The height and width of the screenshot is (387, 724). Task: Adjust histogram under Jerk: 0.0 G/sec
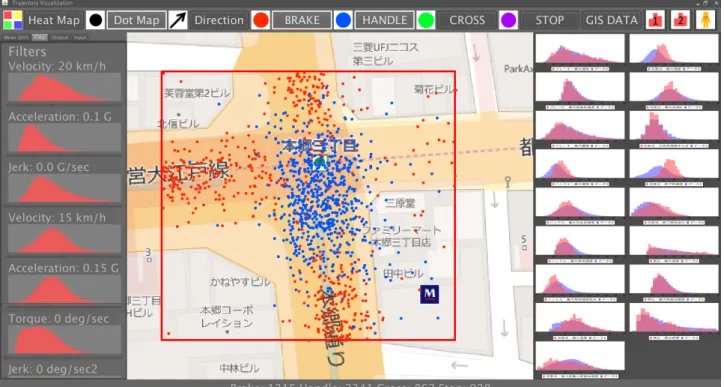tap(64, 188)
